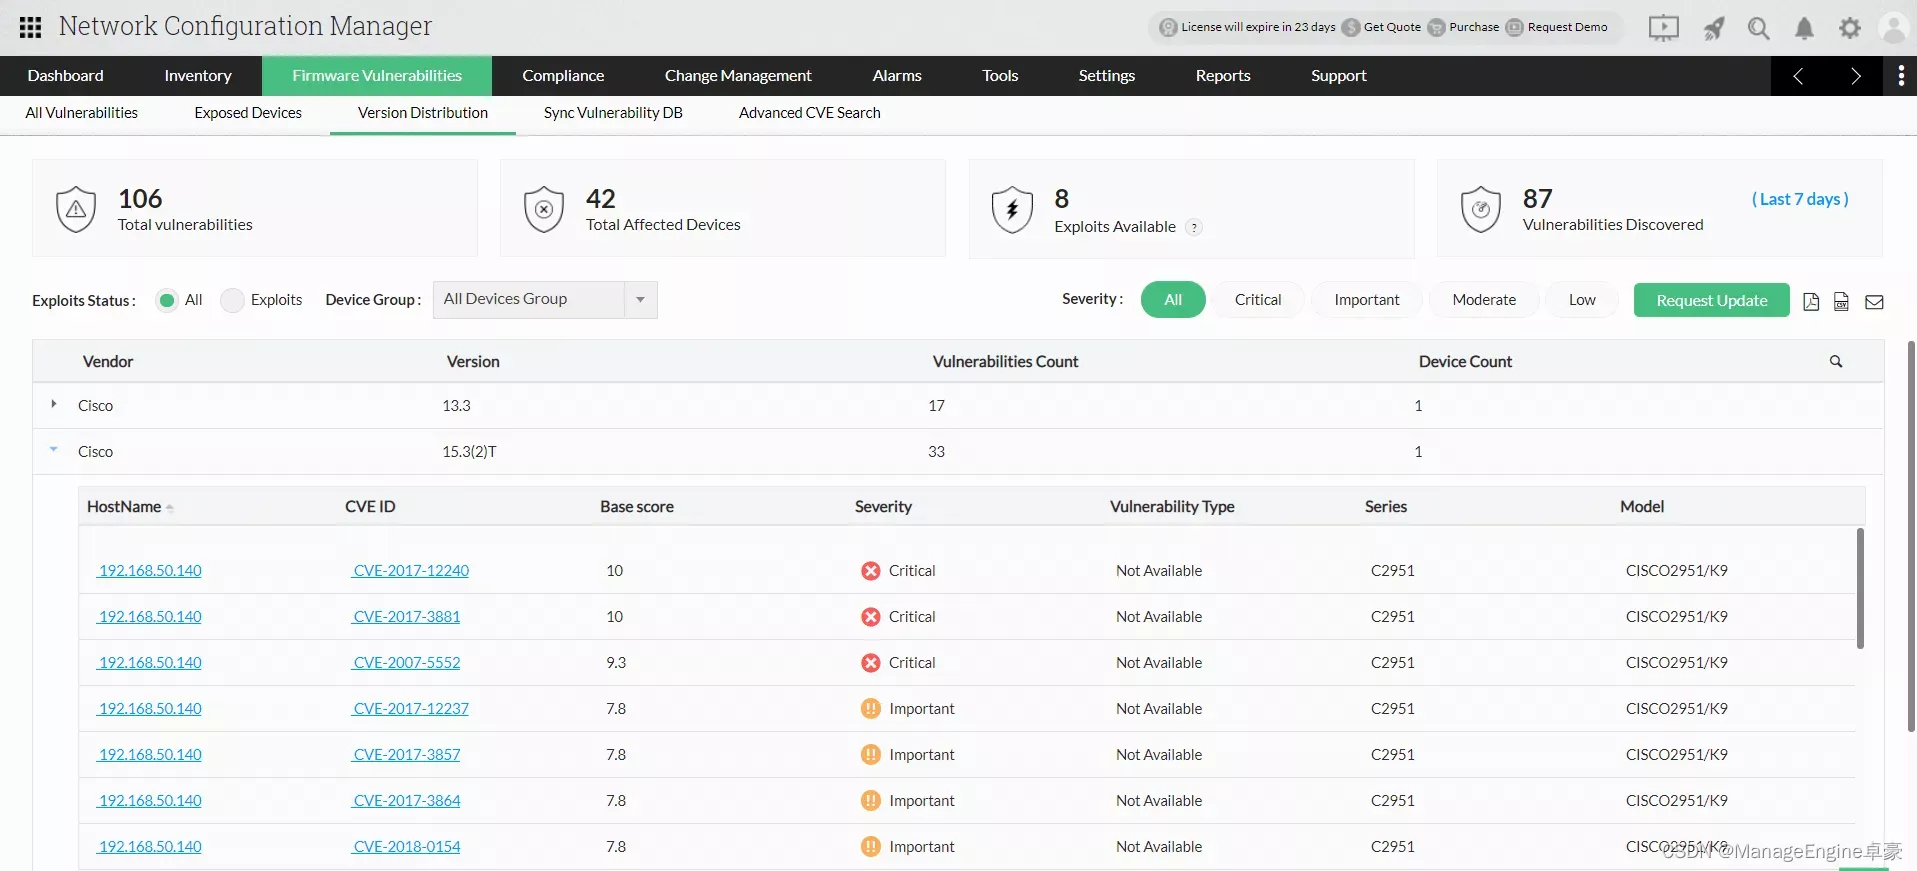
Task: Click the page vertical scrollbar
Action: [x=1912, y=536]
